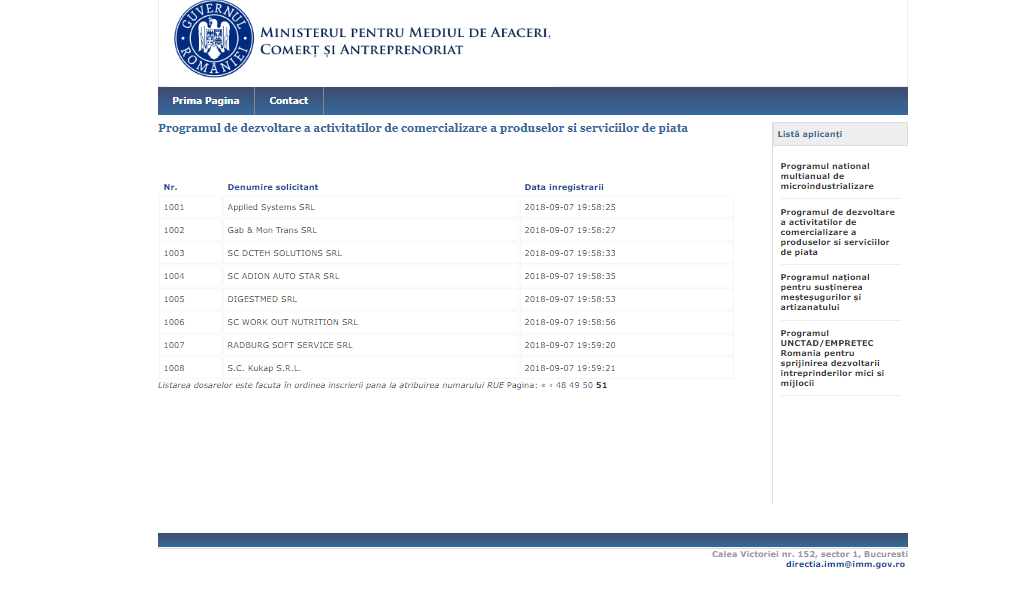This screenshot has width=1009, height=594.
Task: Click current page number 51
Action: click(601, 385)
